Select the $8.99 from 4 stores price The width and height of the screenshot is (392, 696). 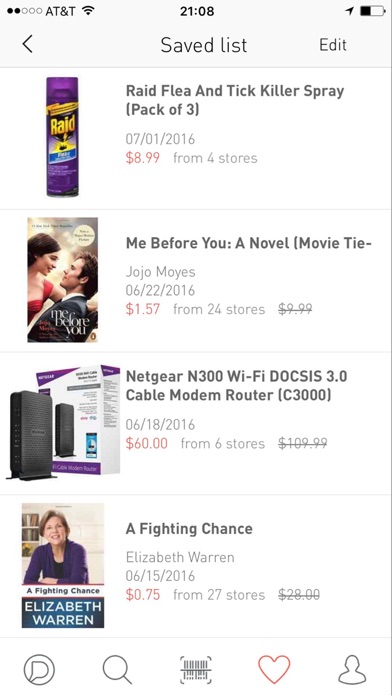click(191, 158)
